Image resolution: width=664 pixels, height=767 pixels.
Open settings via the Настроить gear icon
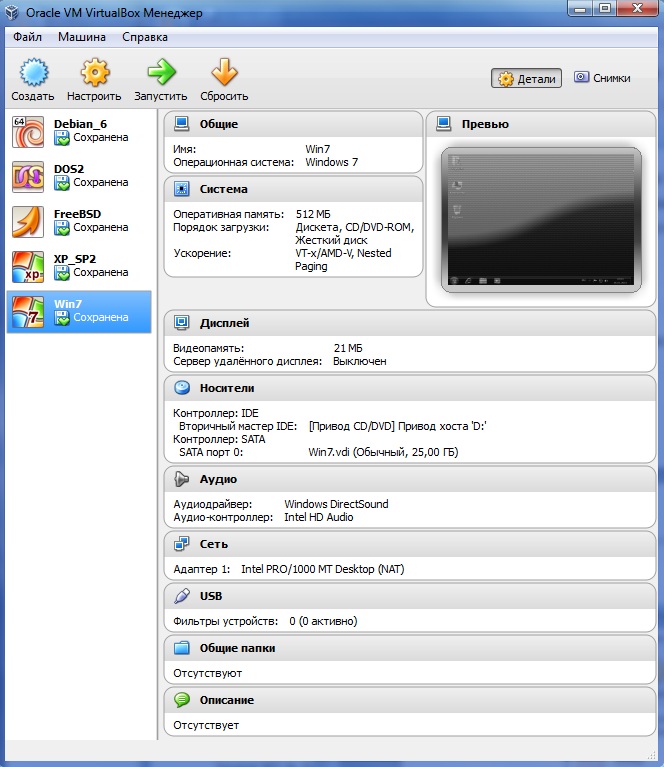94,72
